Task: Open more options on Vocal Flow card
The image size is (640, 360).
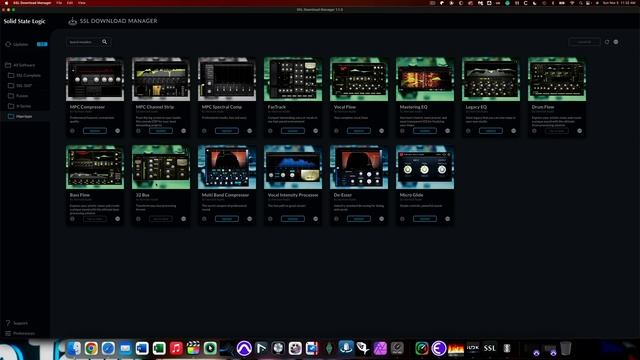Action: pyautogui.click(x=382, y=131)
